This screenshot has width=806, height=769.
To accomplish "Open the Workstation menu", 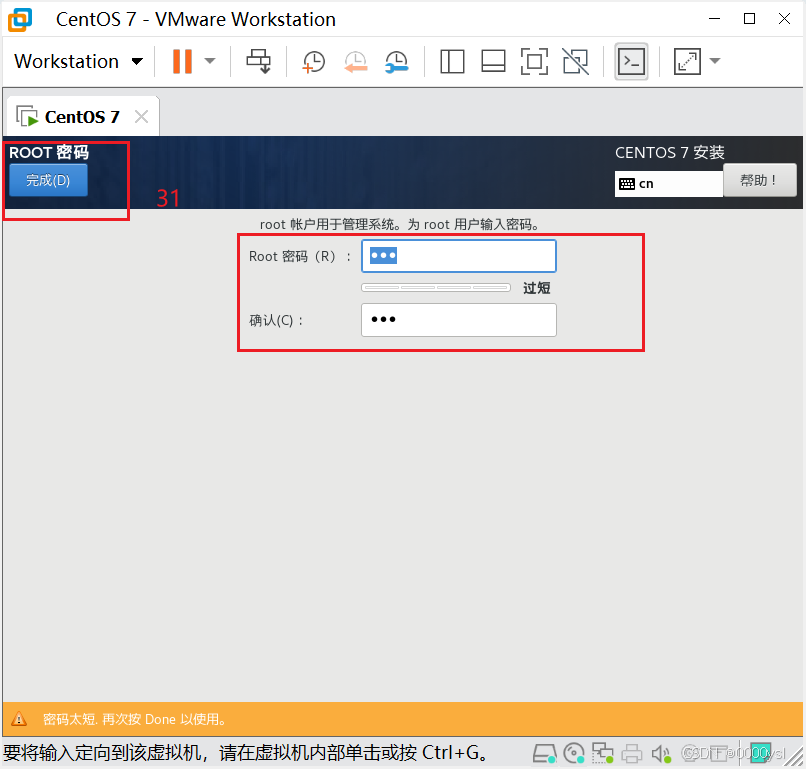I will (x=78, y=61).
